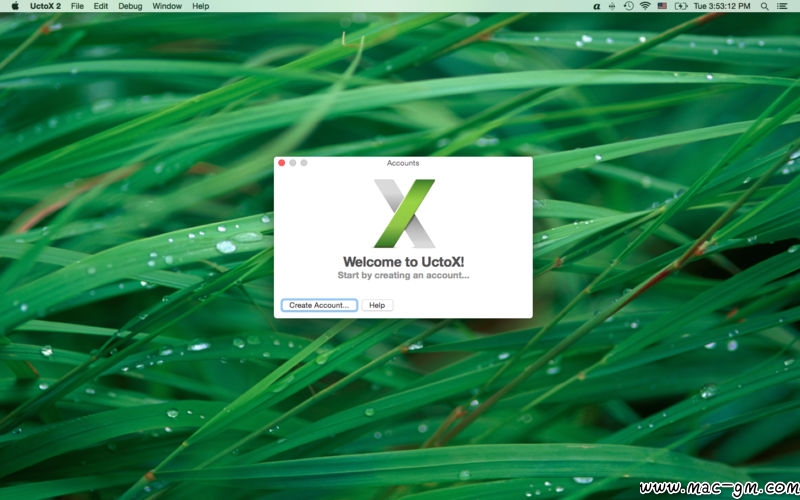
Task: Open the Debug menu
Action: tap(130, 6)
